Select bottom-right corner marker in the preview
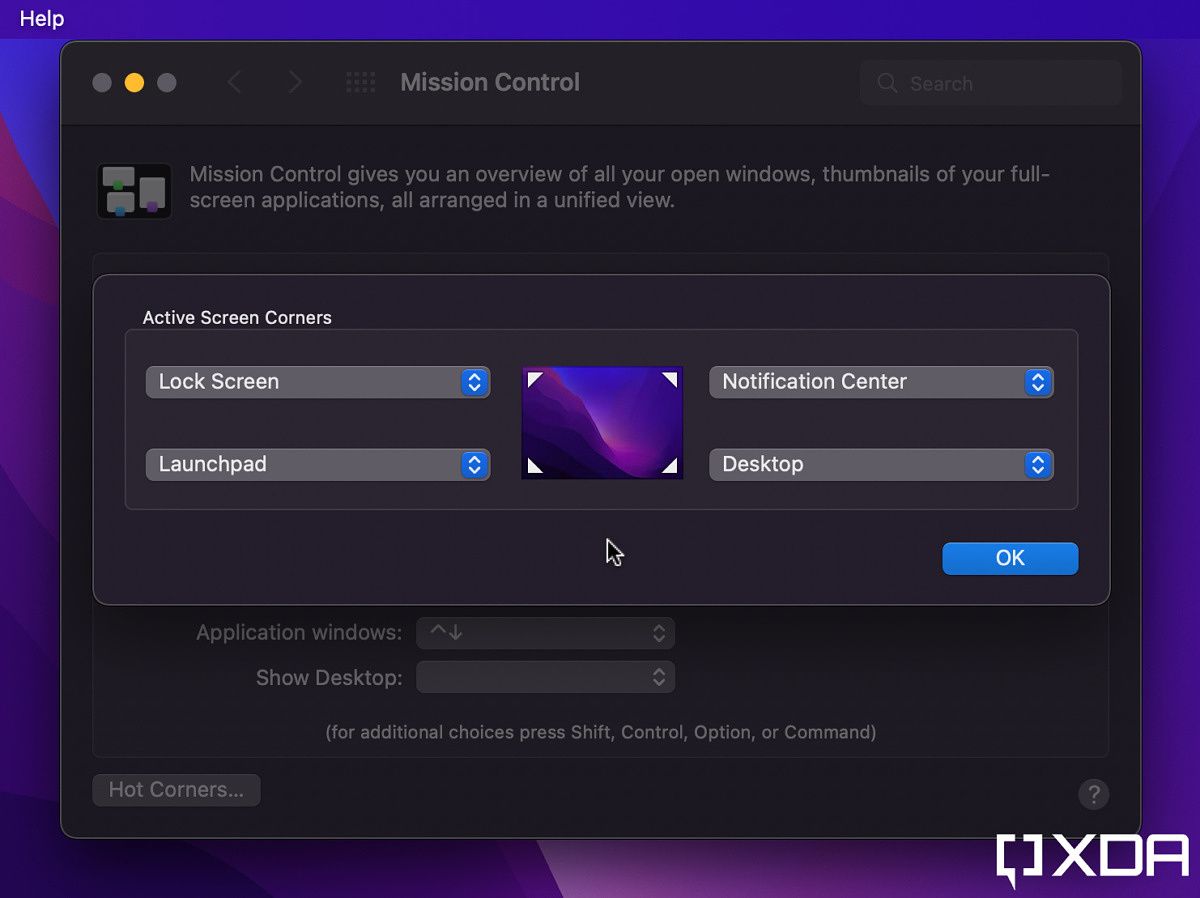Image resolution: width=1200 pixels, height=898 pixels. click(670, 466)
